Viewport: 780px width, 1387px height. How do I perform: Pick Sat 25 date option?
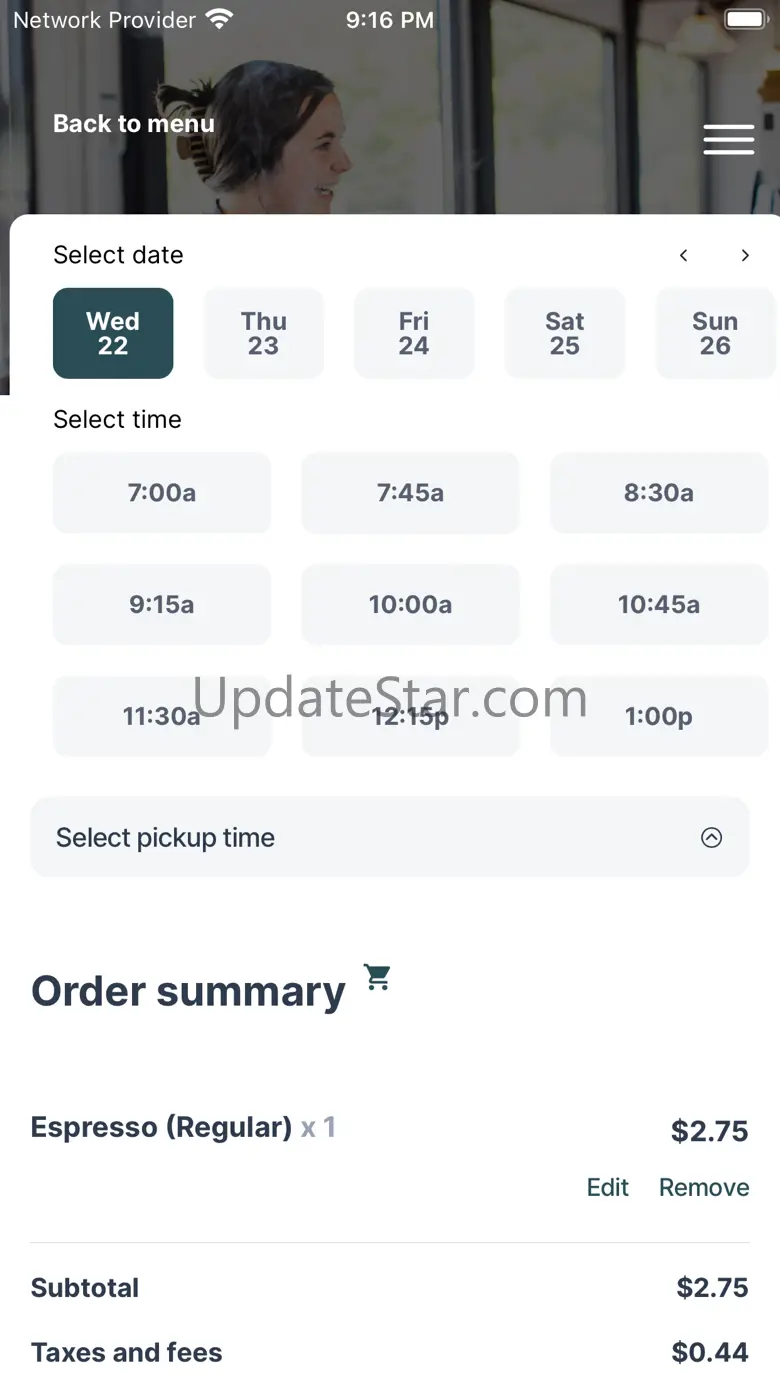[x=565, y=333]
